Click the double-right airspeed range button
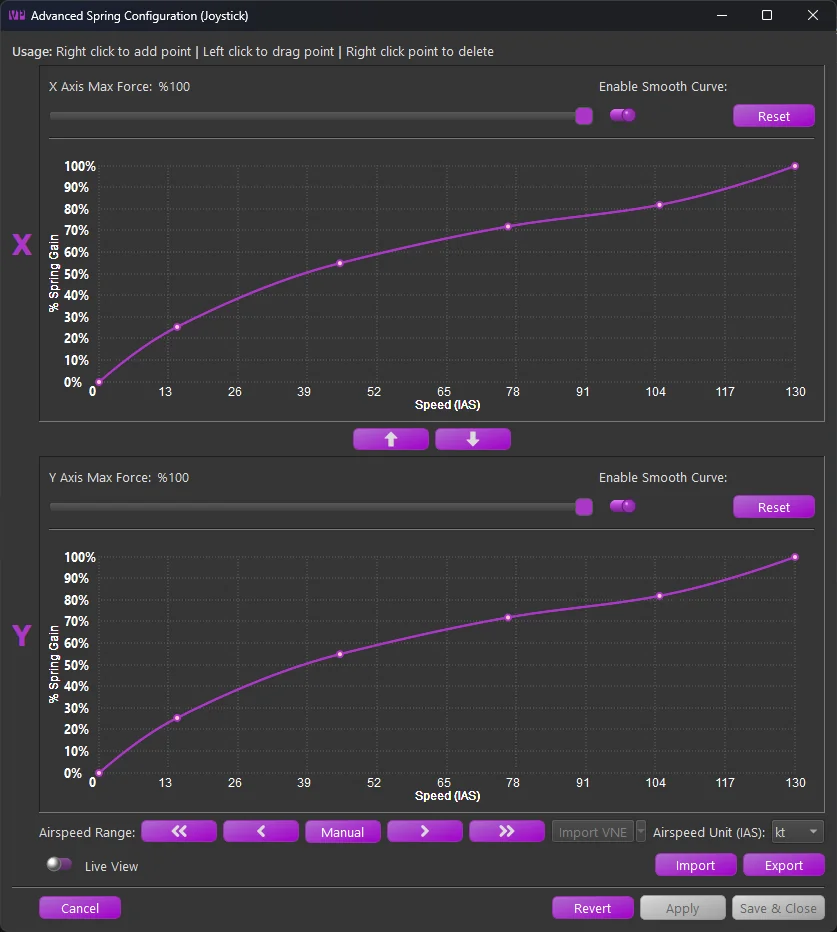Viewport: 837px width, 932px height. click(506, 832)
